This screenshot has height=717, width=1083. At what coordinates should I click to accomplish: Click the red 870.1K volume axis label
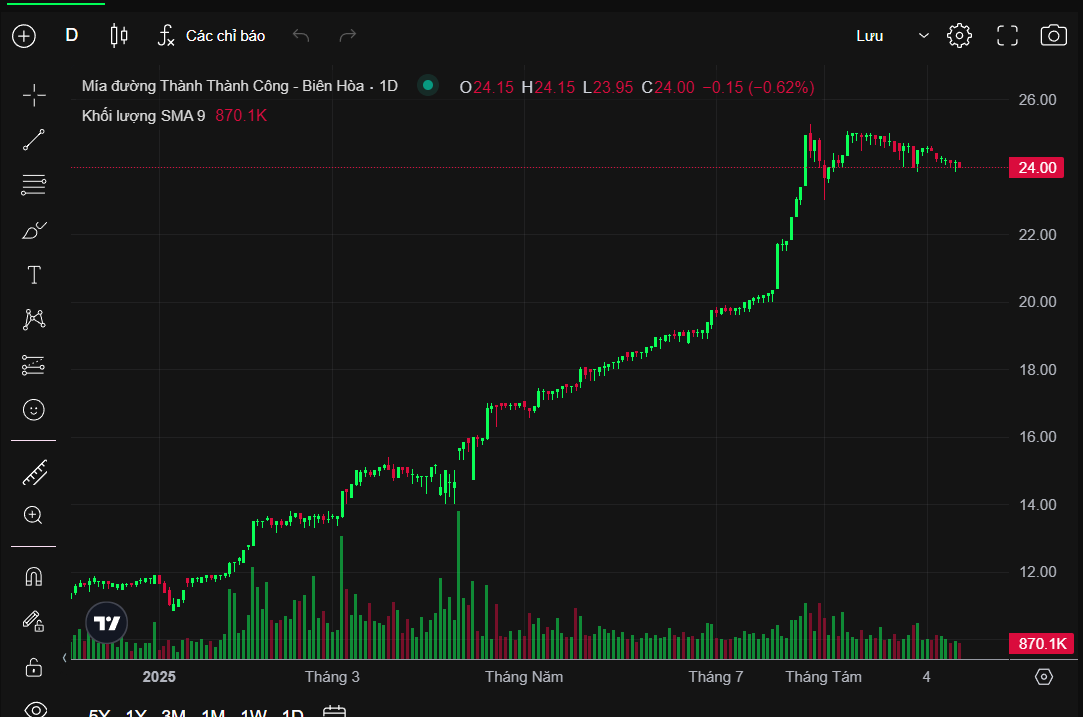pos(1042,644)
